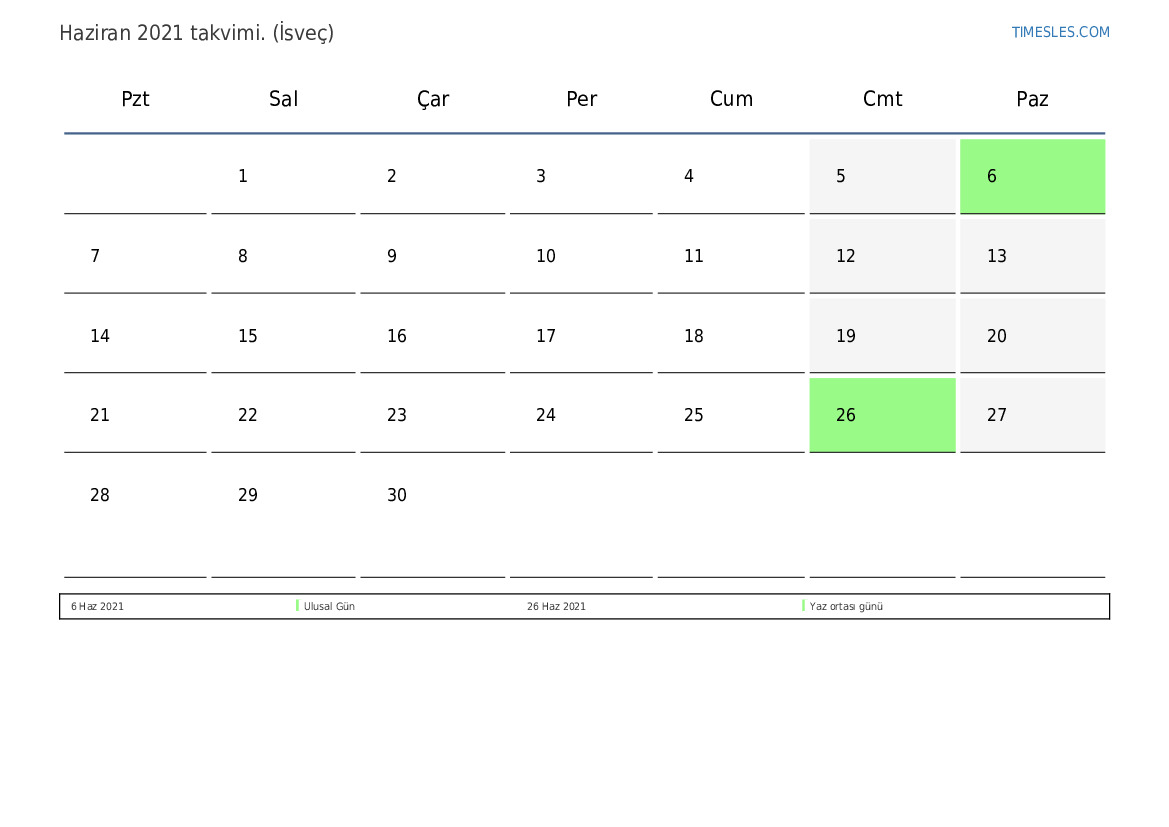Click the Paz weekday header
Screen dimensions: 1169x827
(1032, 99)
